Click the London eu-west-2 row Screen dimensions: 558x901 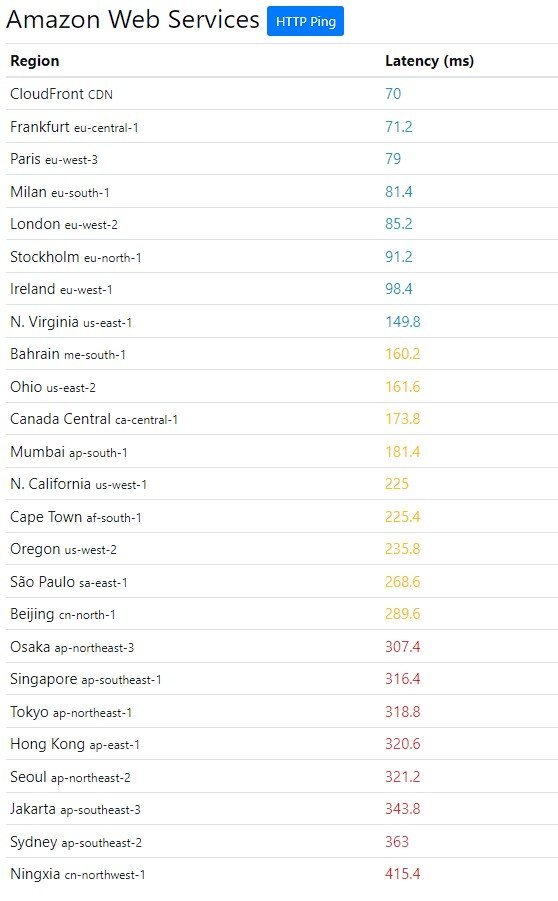click(x=282, y=224)
